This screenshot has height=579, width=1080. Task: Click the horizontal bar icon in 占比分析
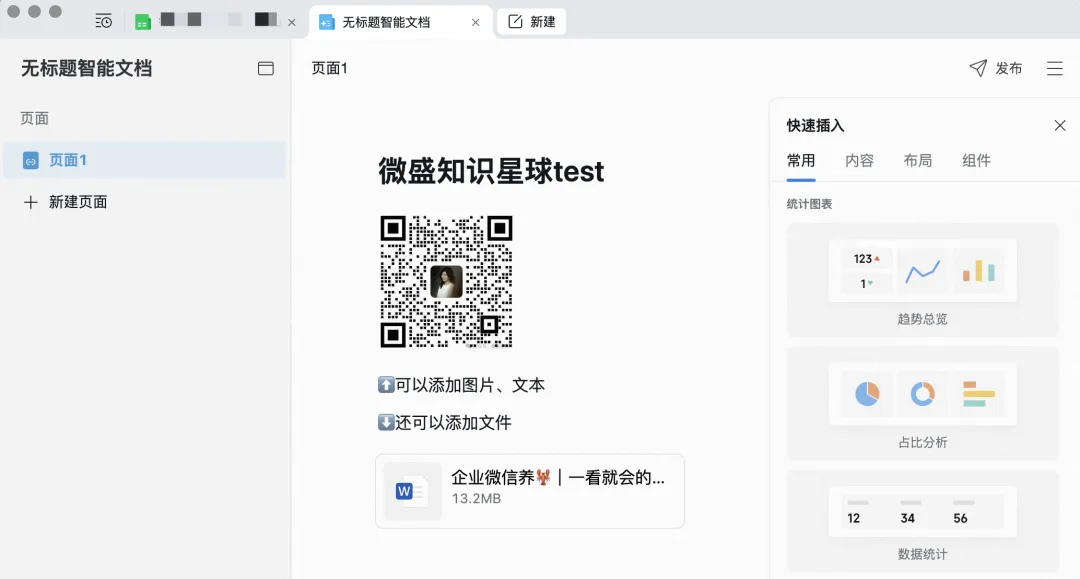(x=978, y=394)
